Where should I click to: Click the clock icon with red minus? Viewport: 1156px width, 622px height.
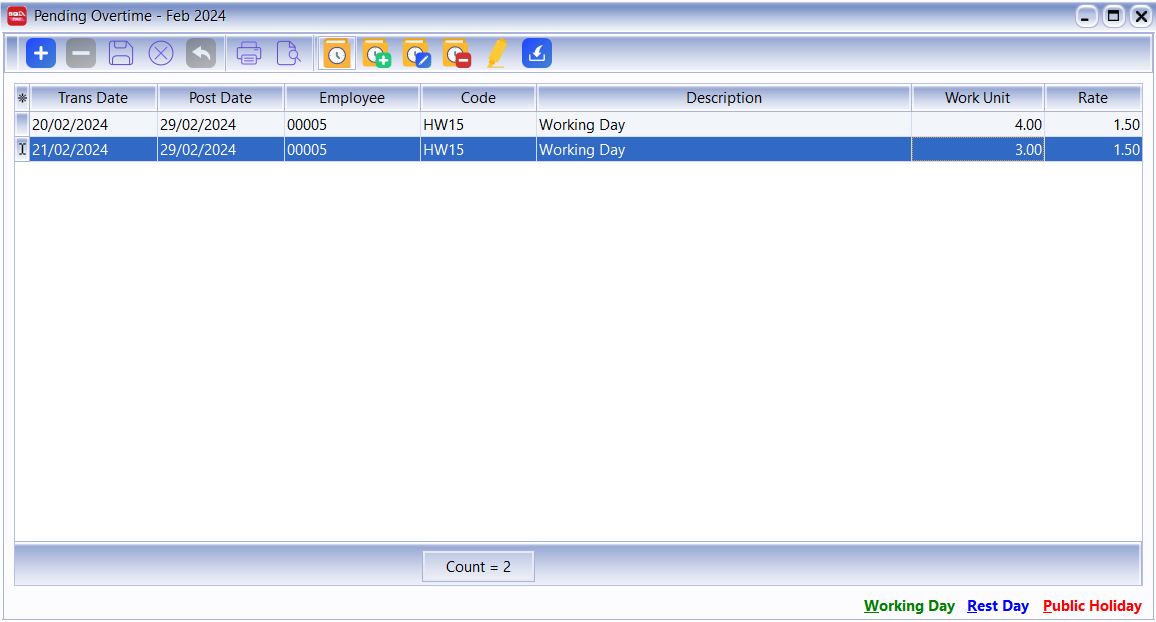(457, 54)
